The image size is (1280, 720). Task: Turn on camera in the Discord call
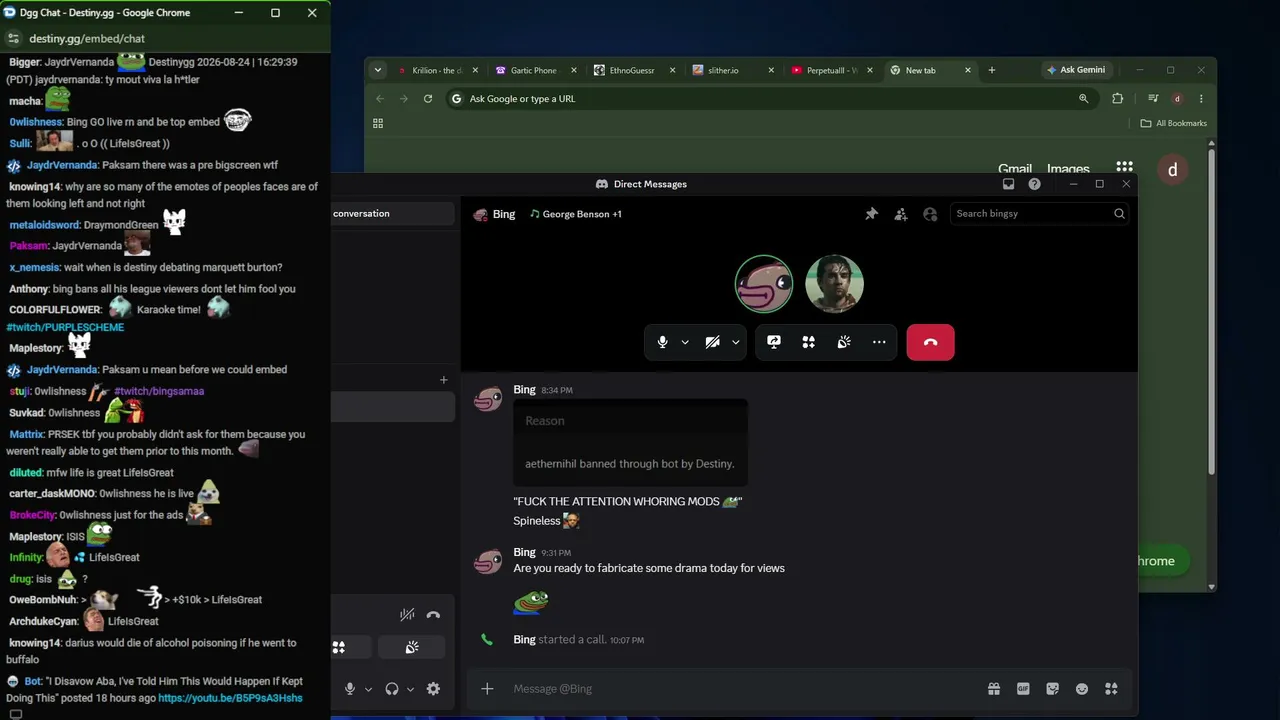pos(712,342)
